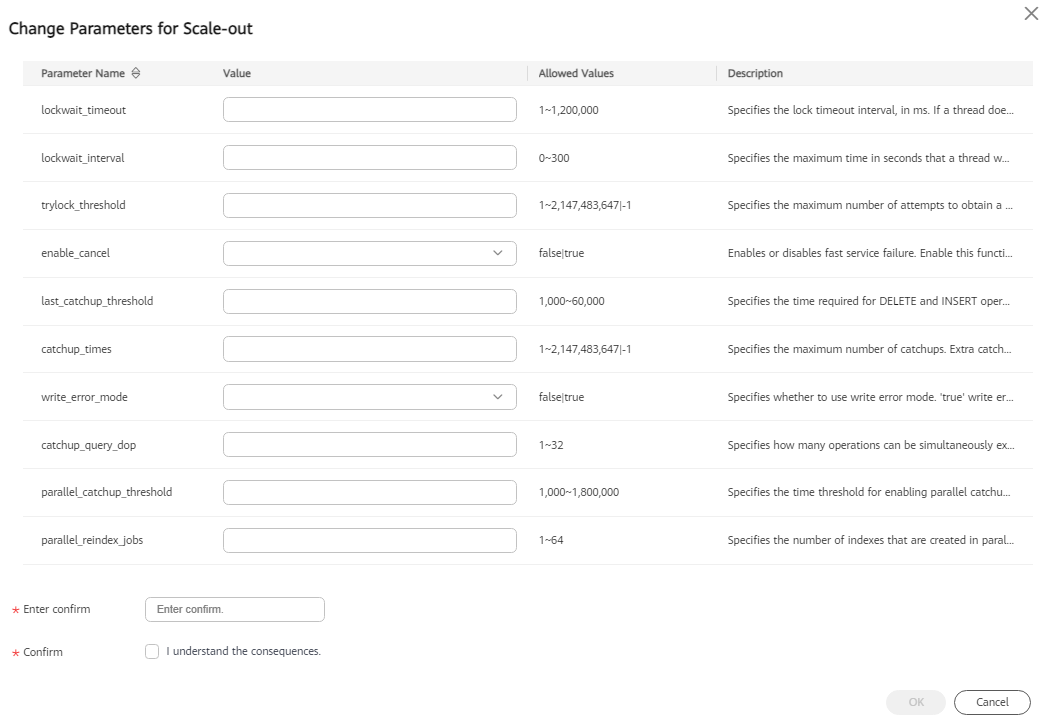Click the Parameter Name column header
The width and height of the screenshot is (1046, 722).
(83, 73)
